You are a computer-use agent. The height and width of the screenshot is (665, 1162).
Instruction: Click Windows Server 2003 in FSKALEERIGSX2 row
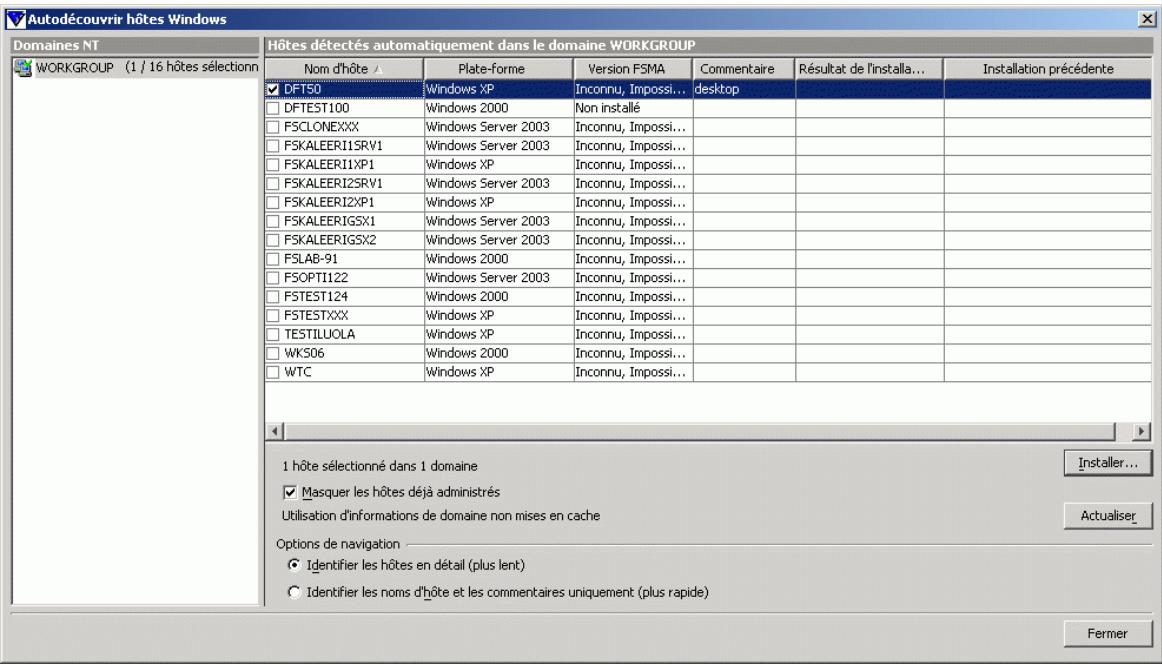[499, 240]
